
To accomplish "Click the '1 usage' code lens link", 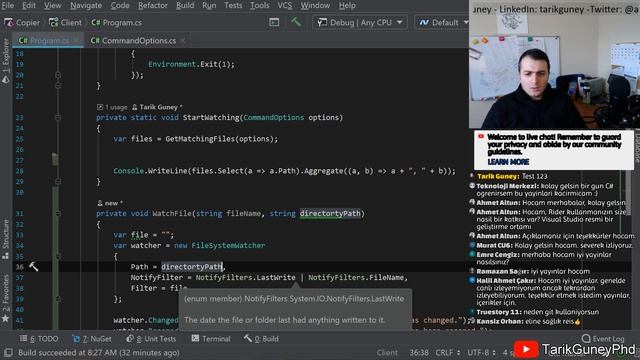I will click(112, 107).
